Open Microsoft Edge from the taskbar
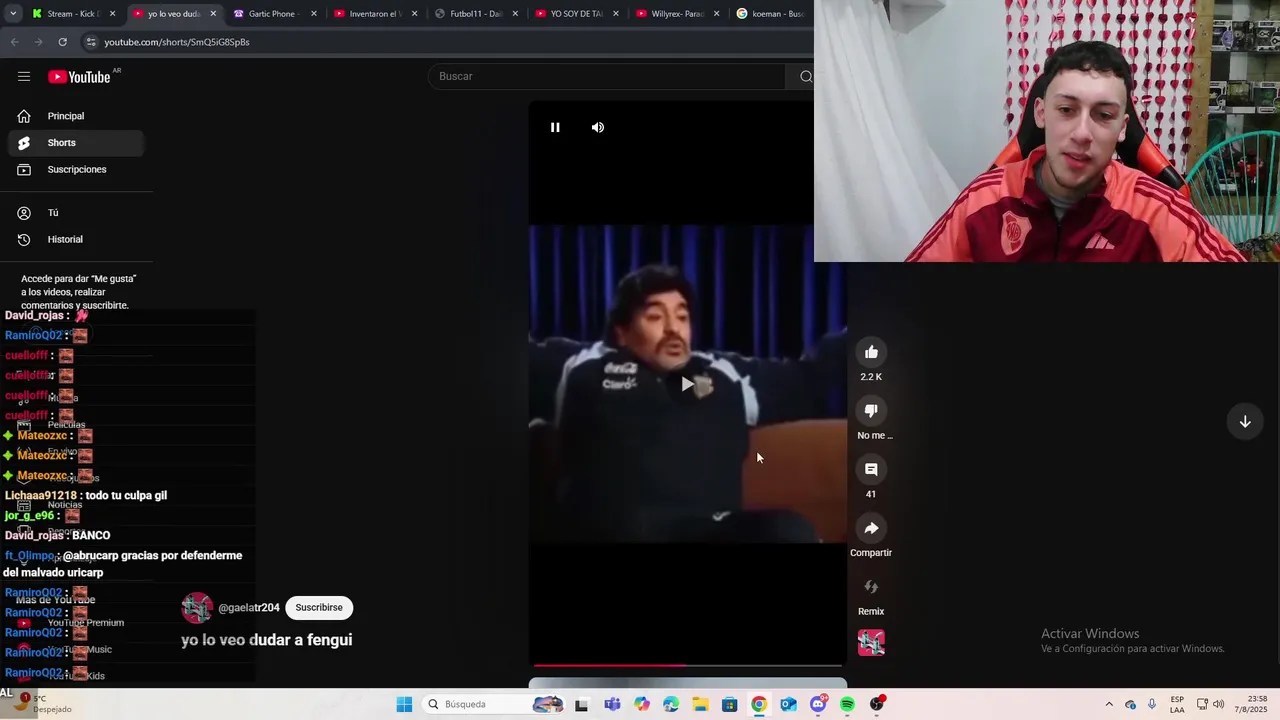This screenshot has width=1280, height=720. click(671, 704)
